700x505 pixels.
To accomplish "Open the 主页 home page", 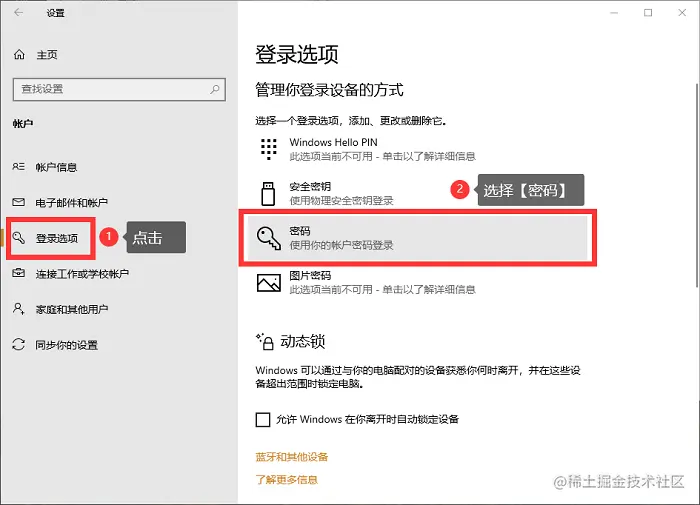I will [x=47, y=55].
